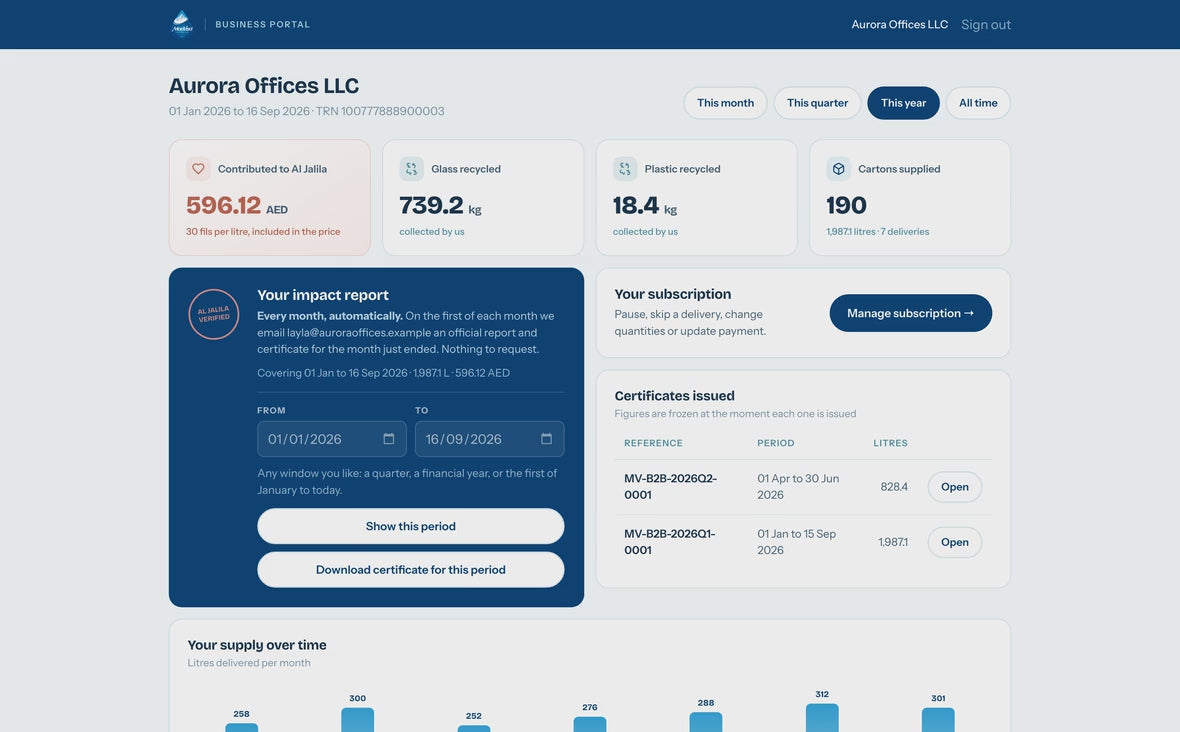Click the From date field 01/01/2026

tap(331, 439)
